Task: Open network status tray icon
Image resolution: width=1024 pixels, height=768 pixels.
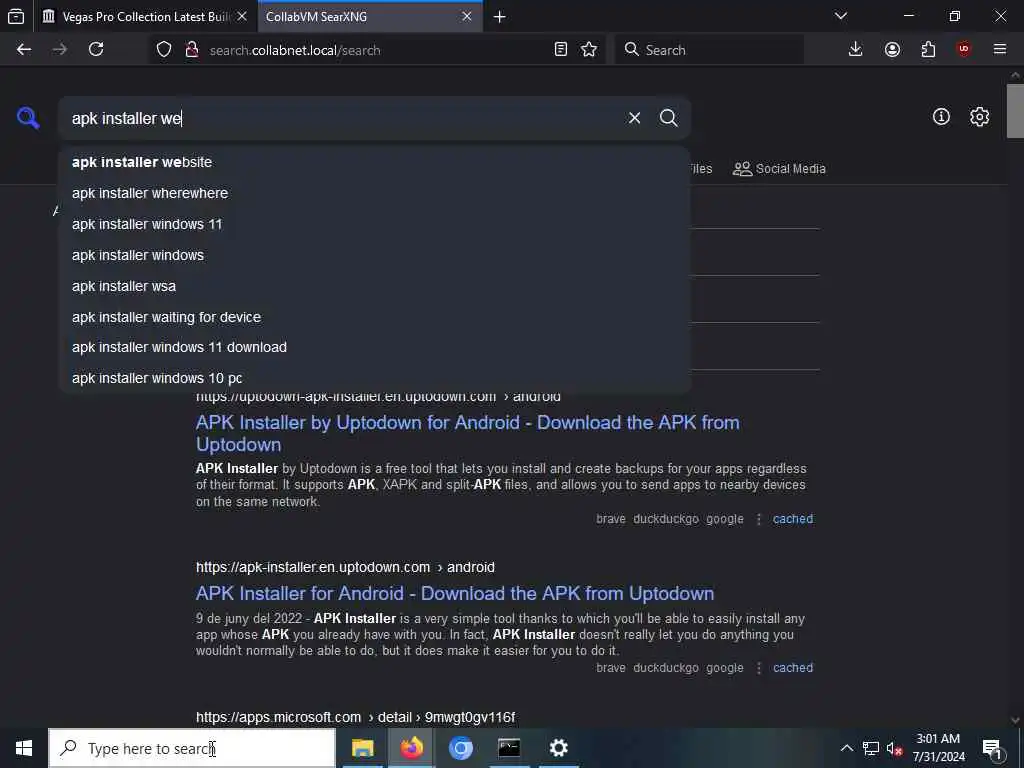Action: (x=871, y=748)
